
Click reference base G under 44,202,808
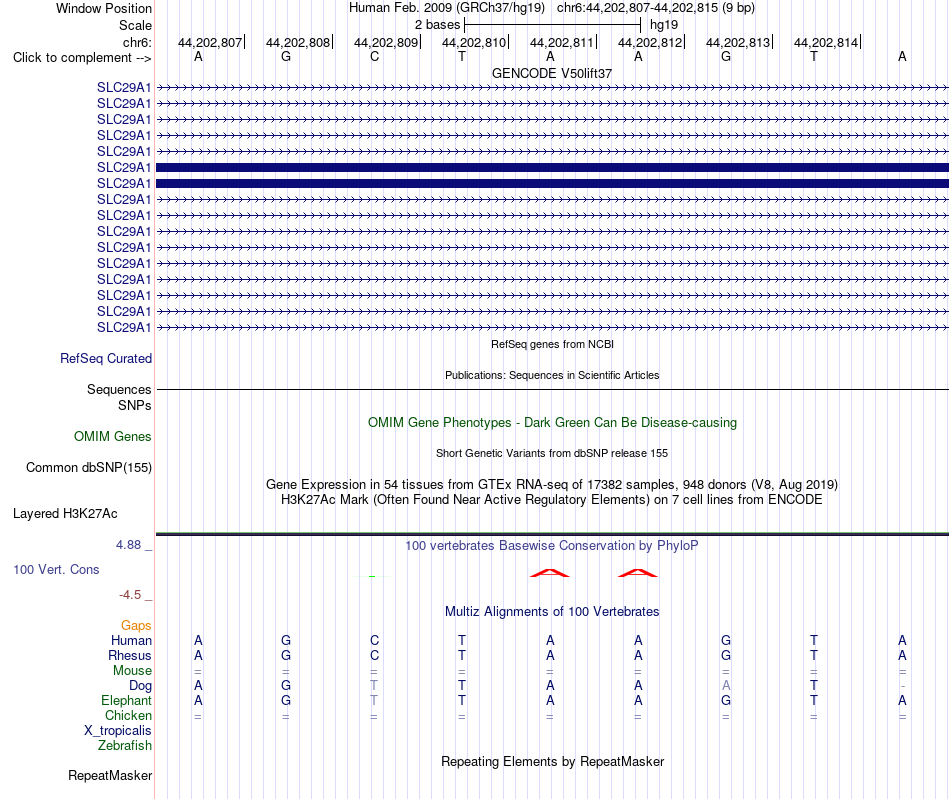pyautogui.click(x=286, y=56)
